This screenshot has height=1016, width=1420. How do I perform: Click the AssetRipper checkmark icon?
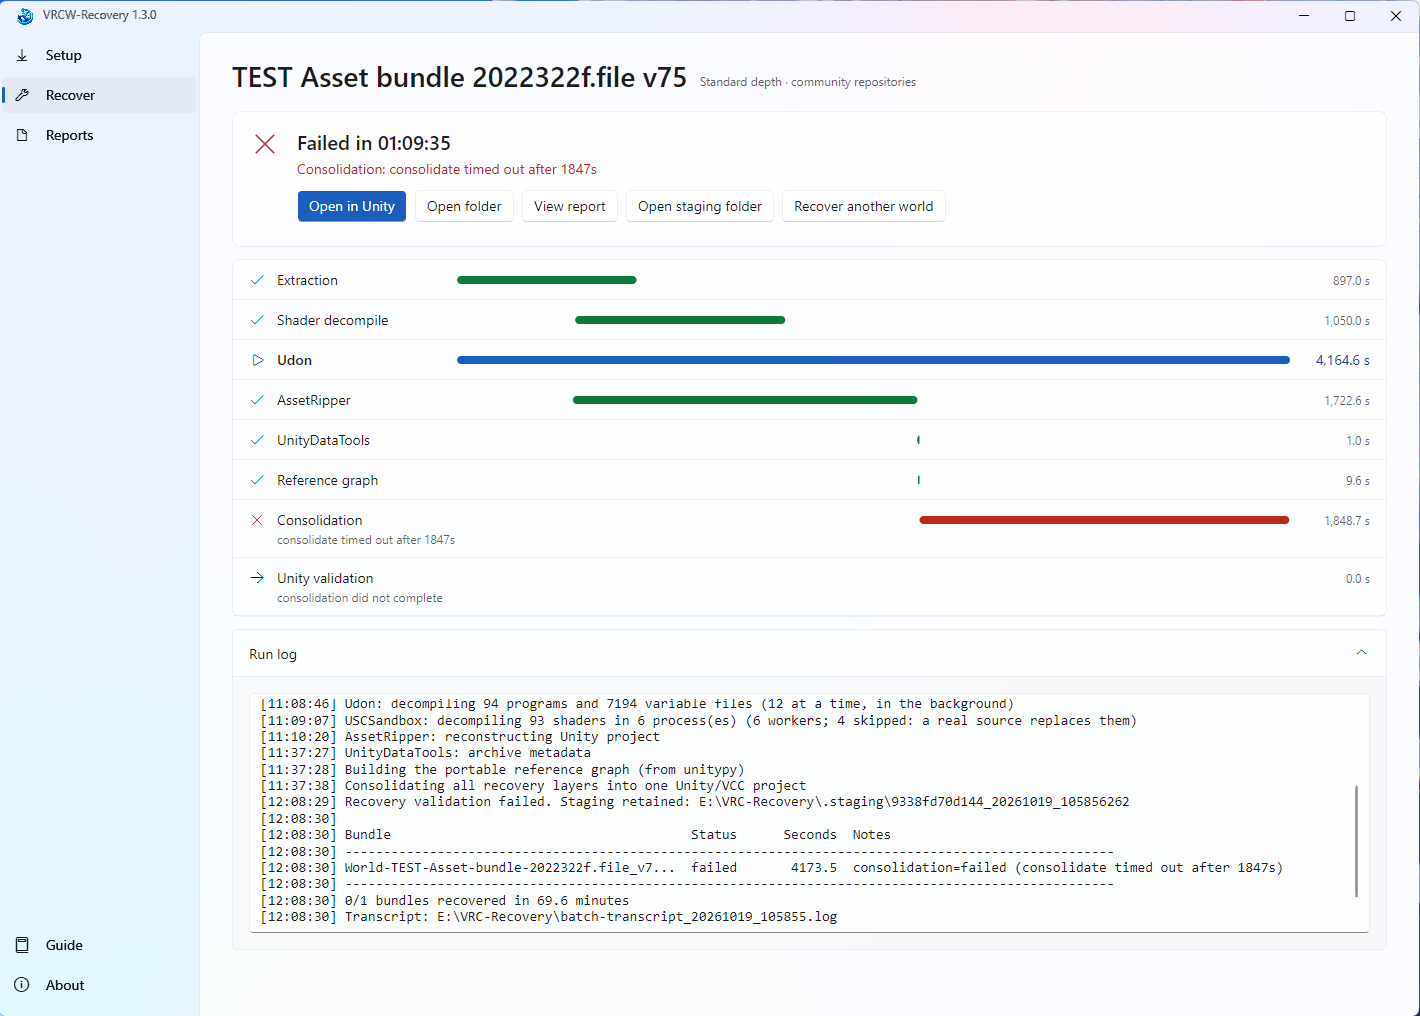tap(257, 400)
